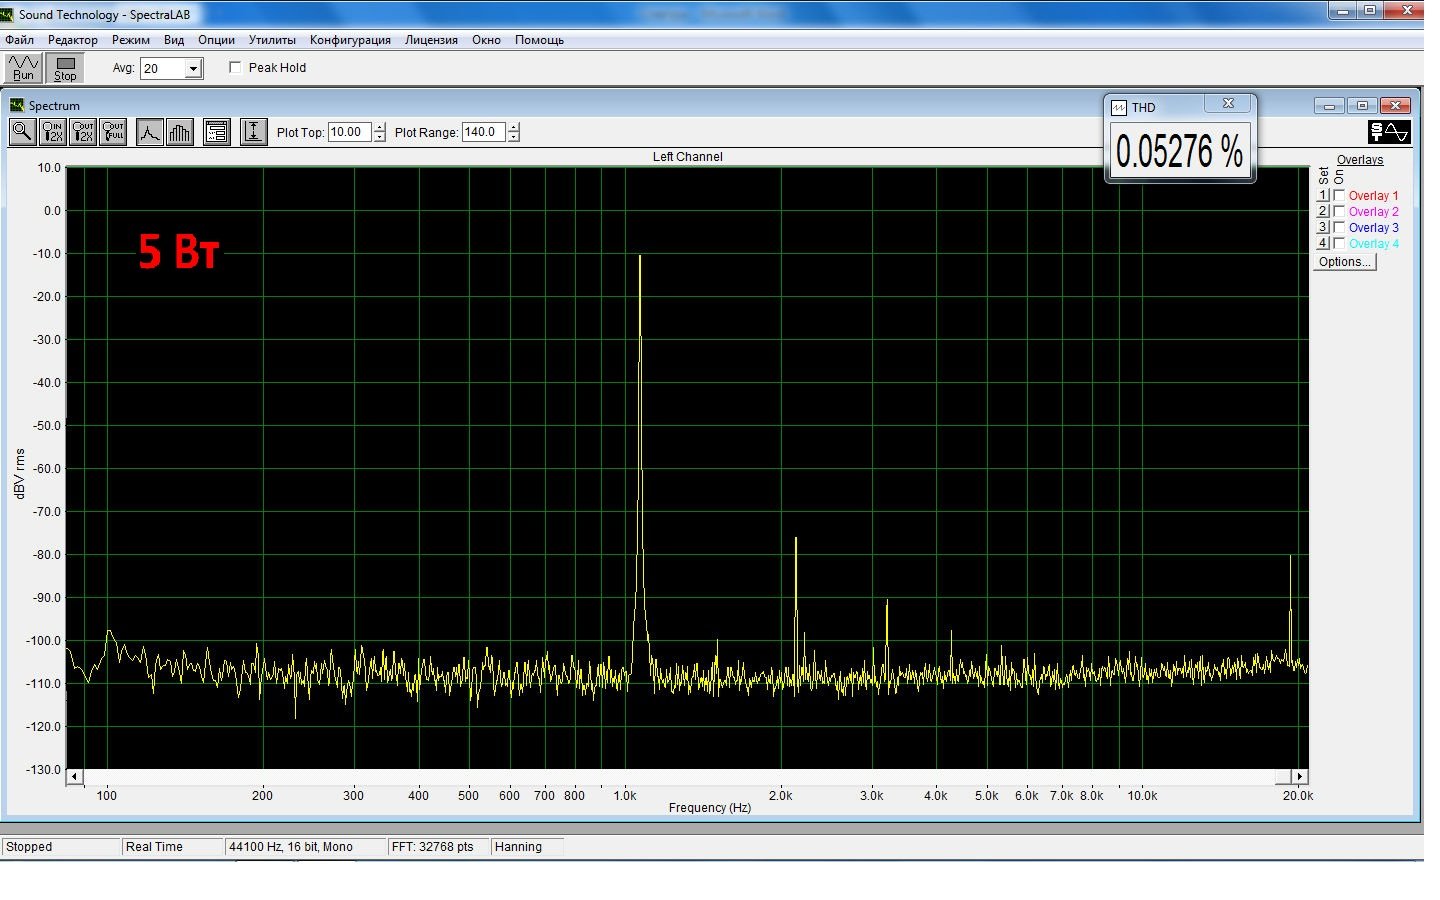Viewport: 1440px width, 900px height.
Task: Click the Run button with sine wave
Action: (x=23, y=68)
